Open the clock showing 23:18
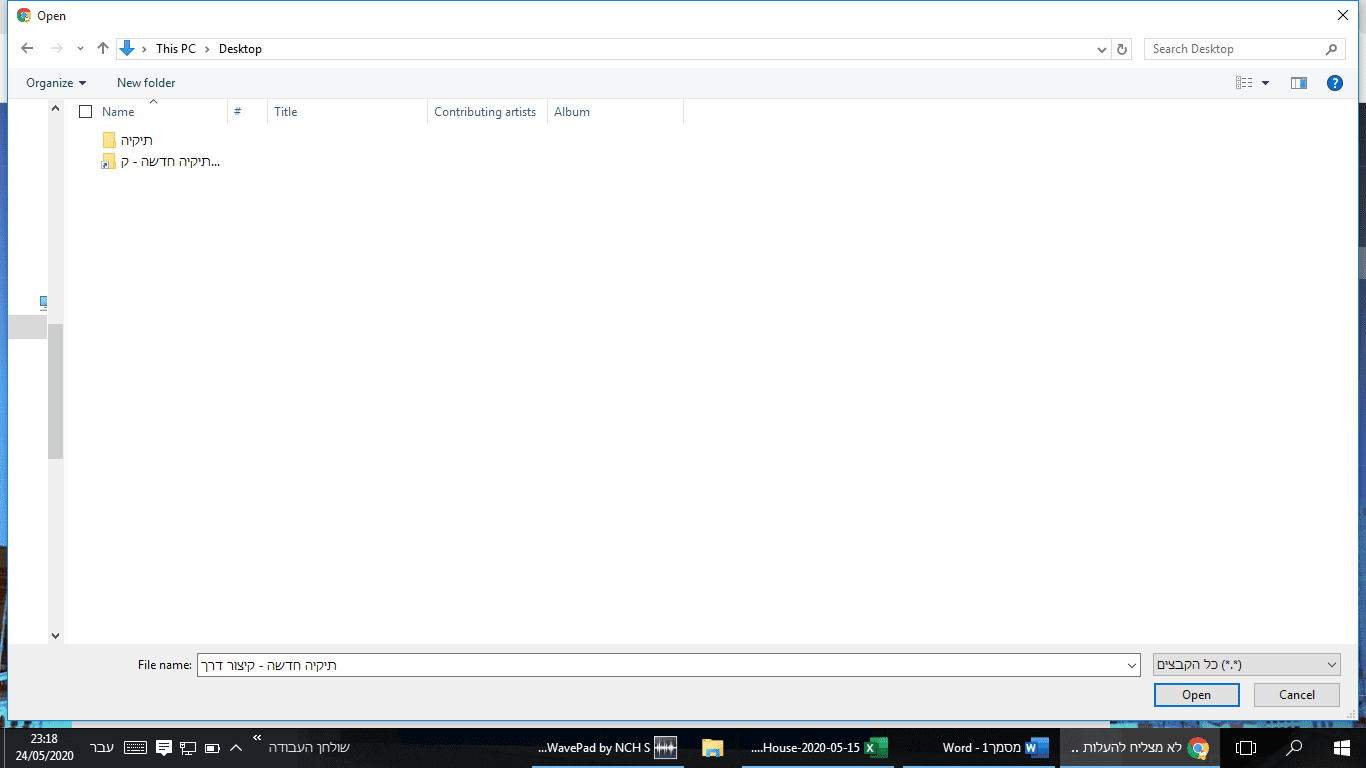 point(44,747)
